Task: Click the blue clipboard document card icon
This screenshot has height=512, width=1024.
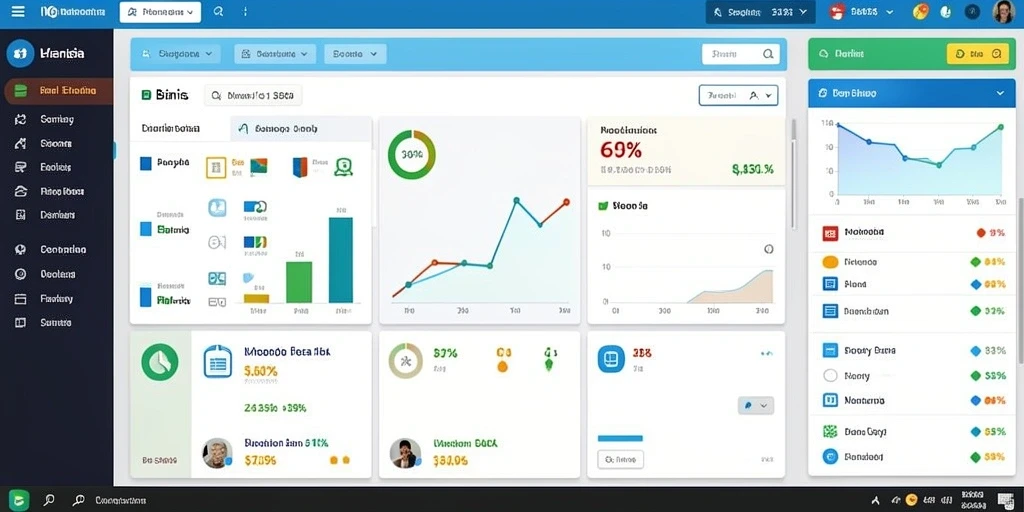Action: pyautogui.click(x=217, y=361)
